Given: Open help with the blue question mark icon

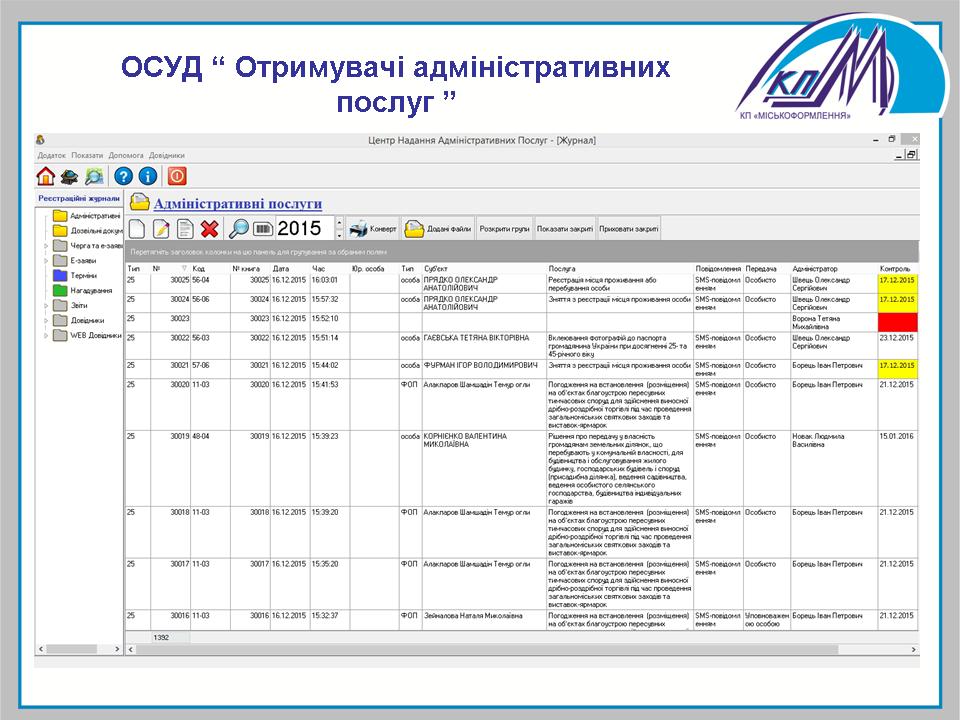Looking at the screenshot, I should 123,177.
